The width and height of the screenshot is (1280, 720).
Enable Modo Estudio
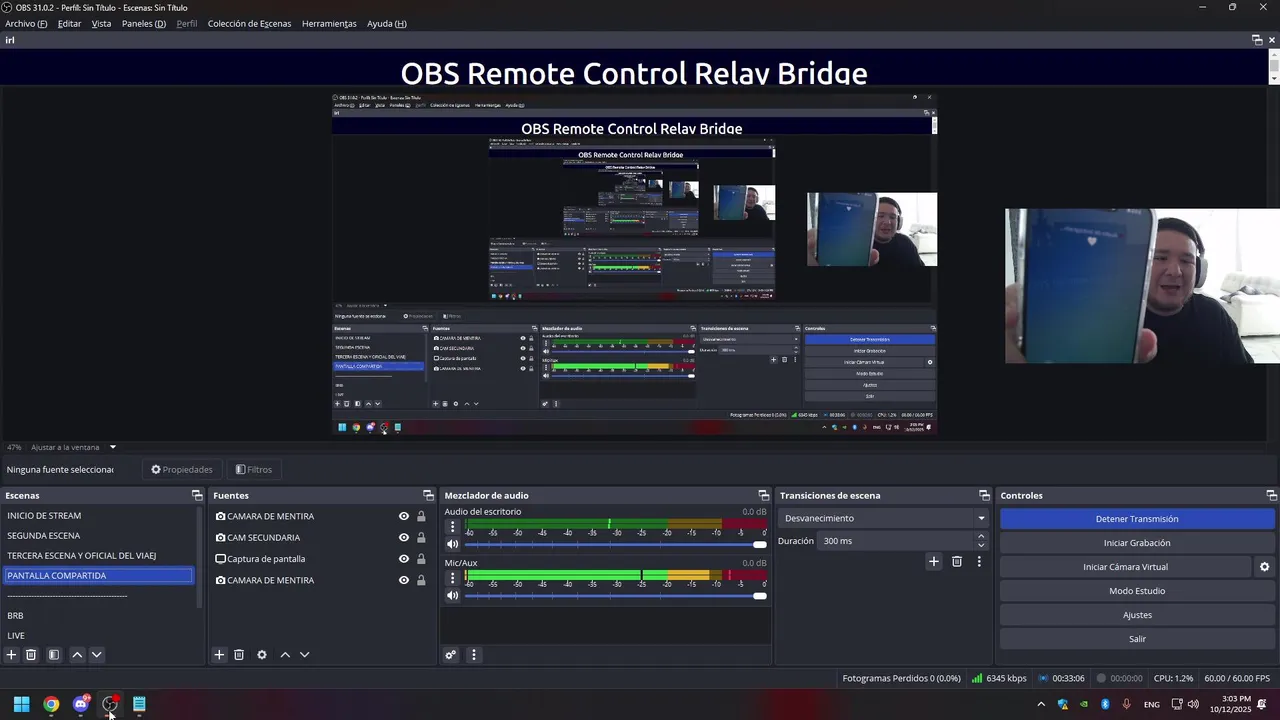point(1137,591)
